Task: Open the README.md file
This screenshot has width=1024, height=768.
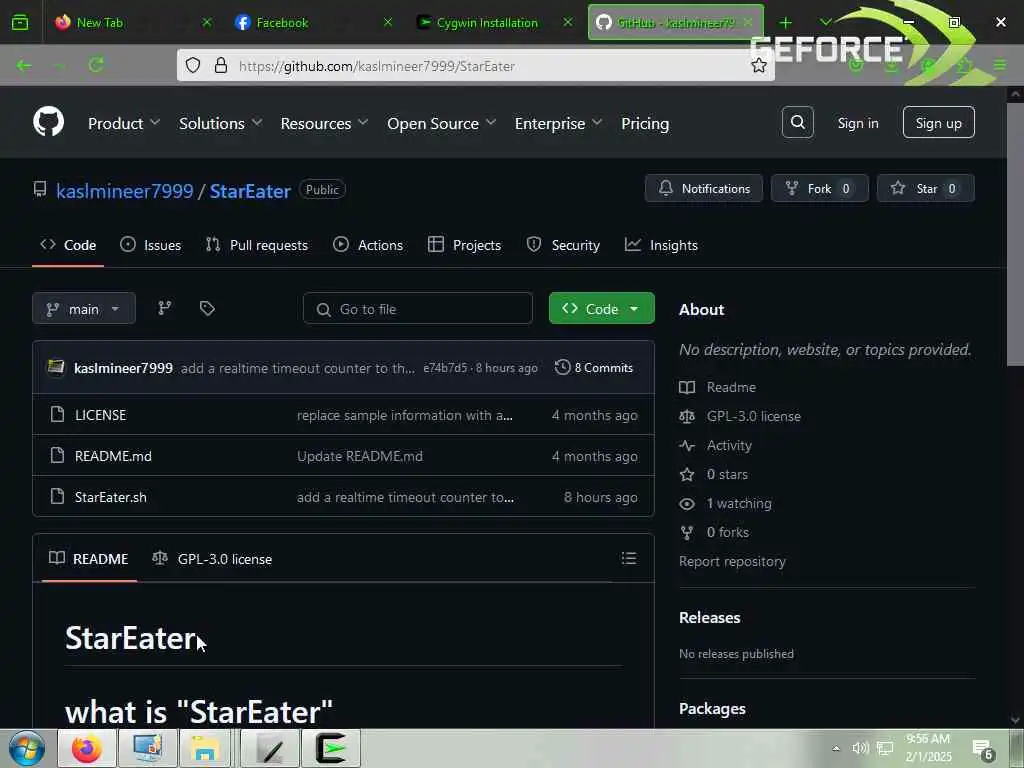Action: (x=113, y=456)
